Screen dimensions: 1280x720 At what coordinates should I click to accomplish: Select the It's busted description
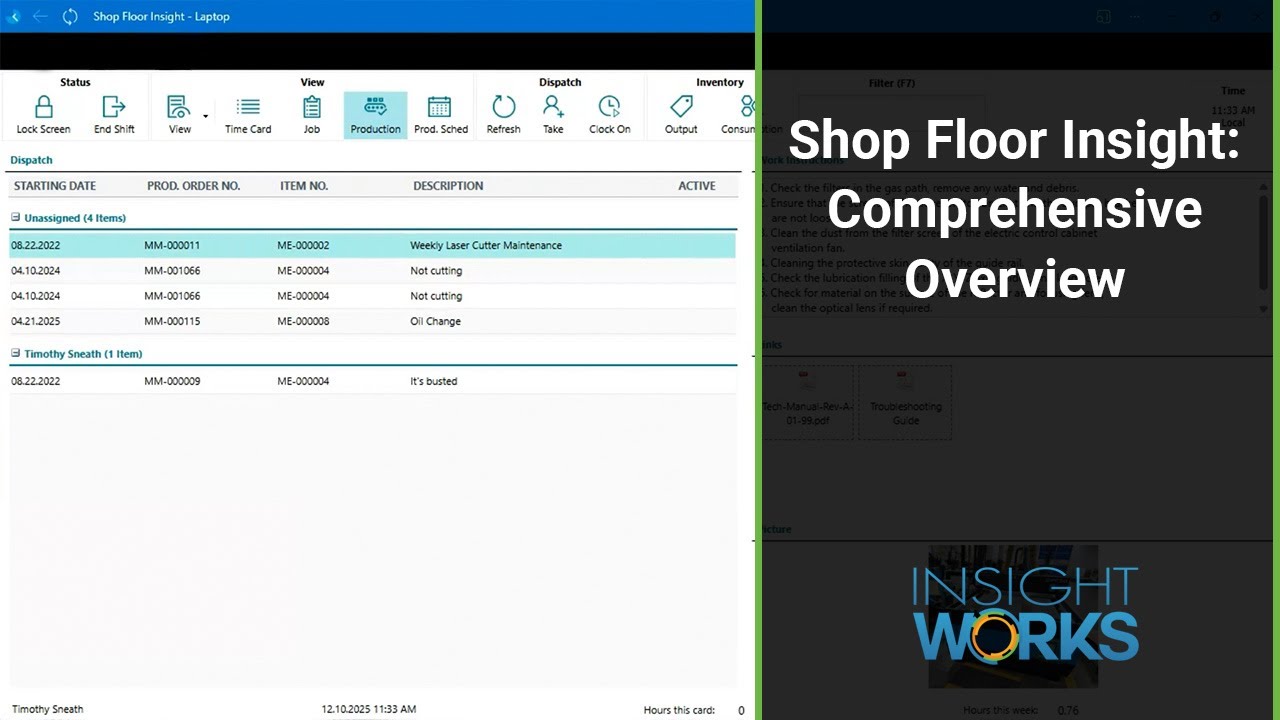coord(433,381)
